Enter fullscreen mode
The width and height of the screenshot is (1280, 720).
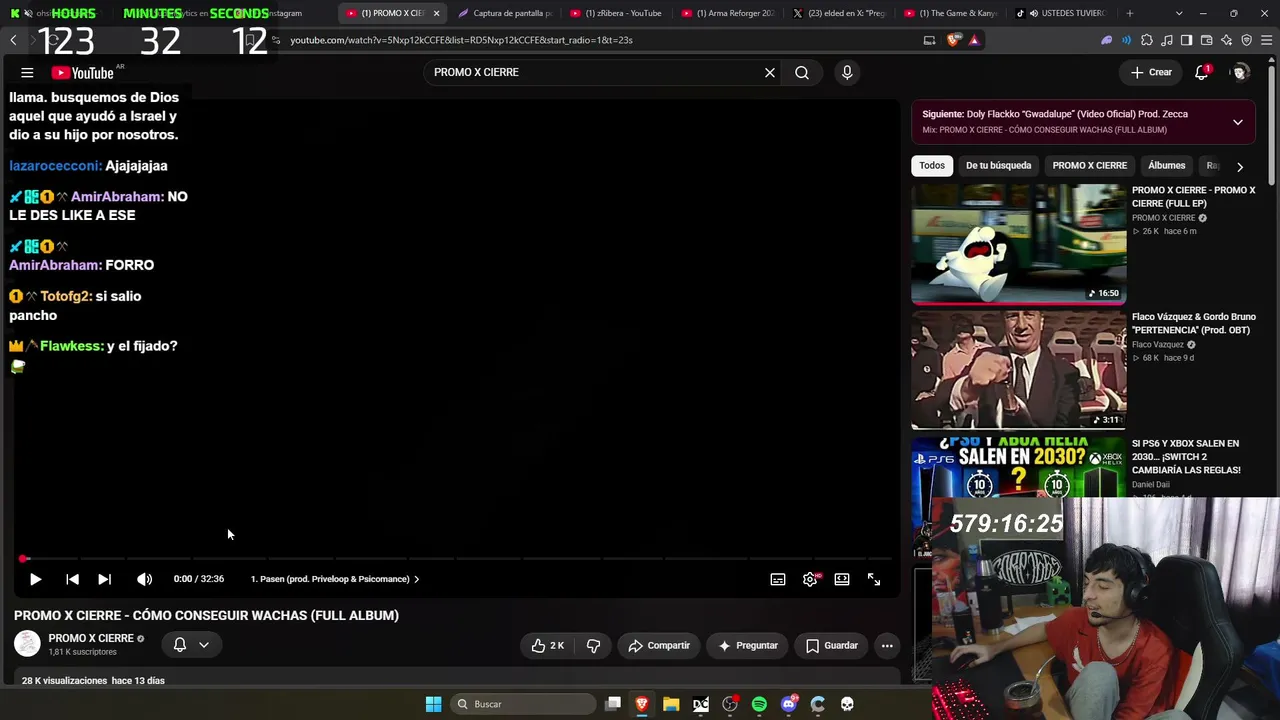[x=874, y=579]
